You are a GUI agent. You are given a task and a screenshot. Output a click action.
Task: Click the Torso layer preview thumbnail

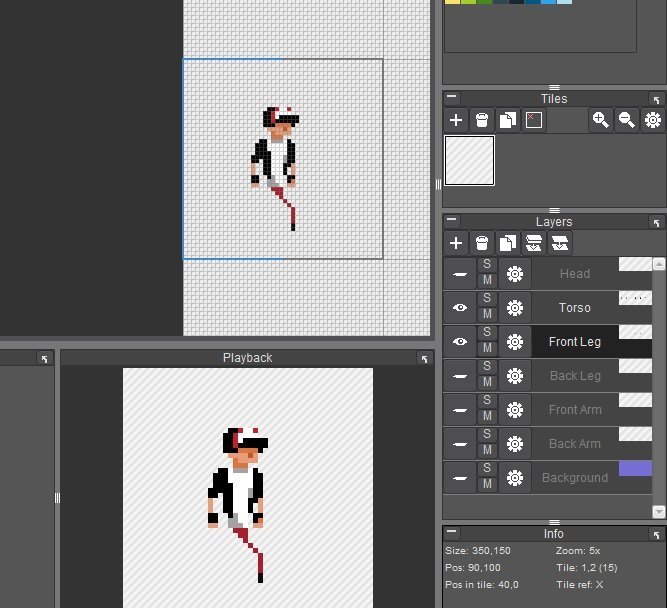pos(635,298)
